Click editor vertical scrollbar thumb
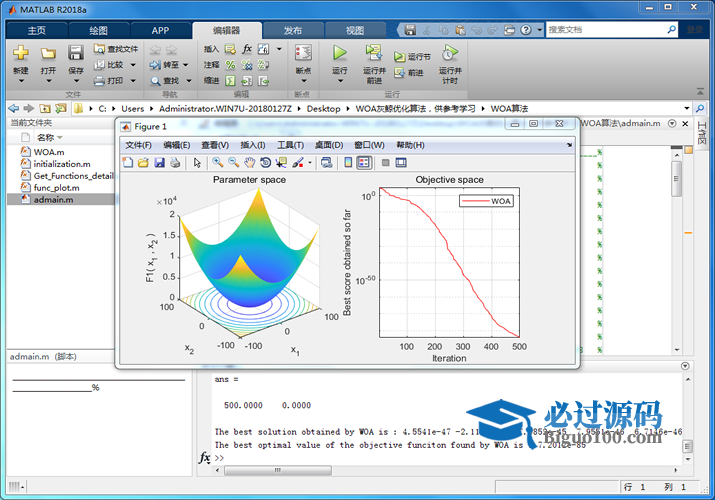The width and height of the screenshot is (715, 500). (677, 178)
